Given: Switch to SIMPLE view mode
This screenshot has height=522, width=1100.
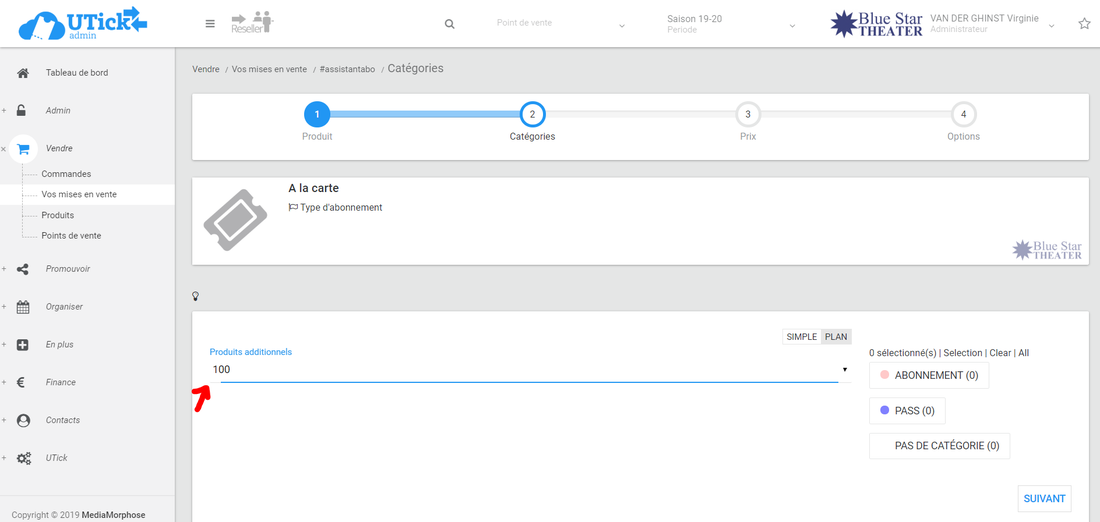Looking at the screenshot, I should click(x=801, y=337).
